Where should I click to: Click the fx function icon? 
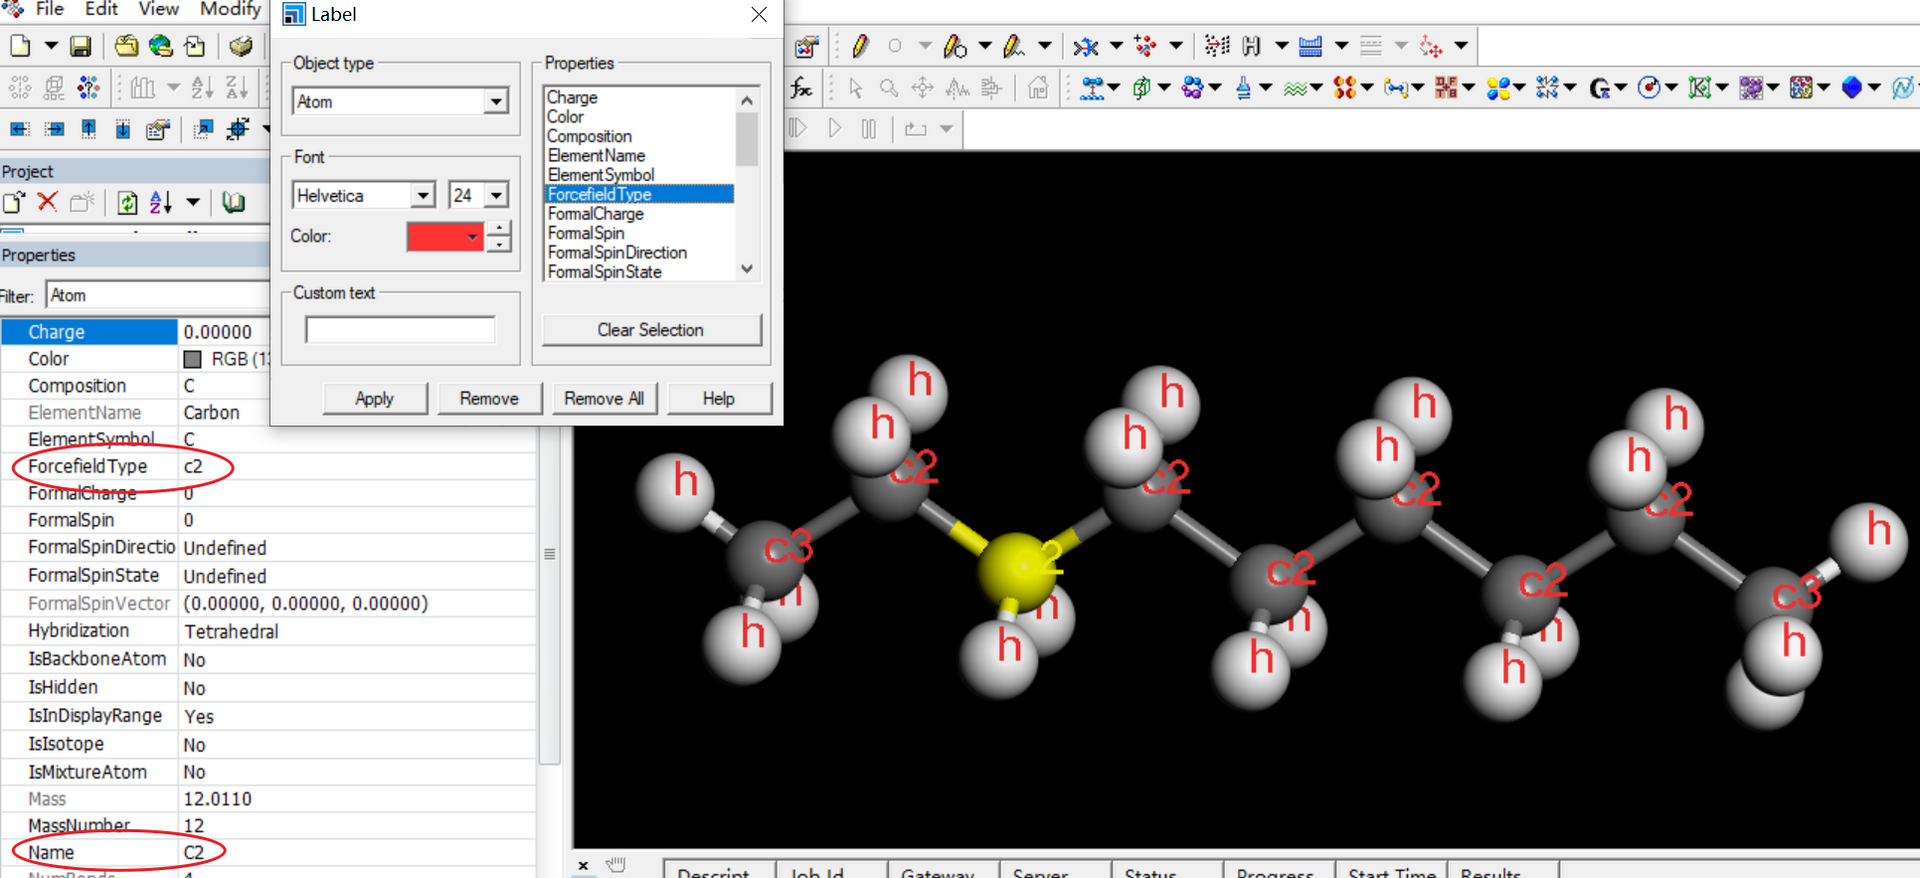click(801, 88)
